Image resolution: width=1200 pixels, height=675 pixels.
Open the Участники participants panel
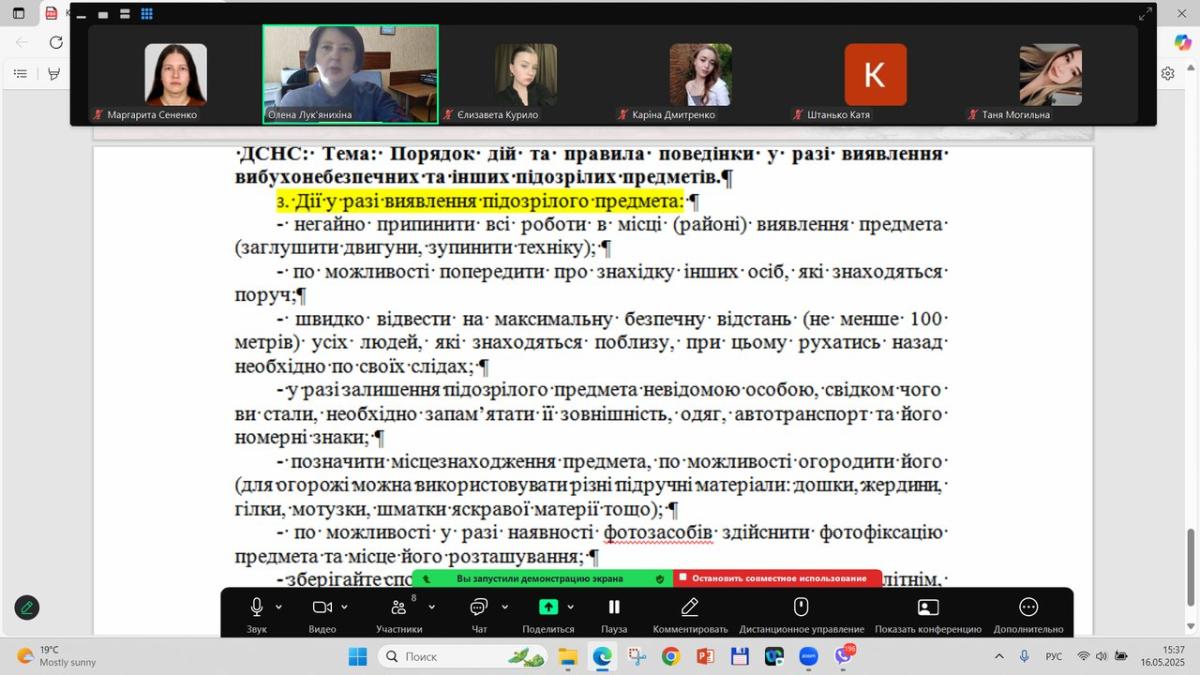[399, 607]
